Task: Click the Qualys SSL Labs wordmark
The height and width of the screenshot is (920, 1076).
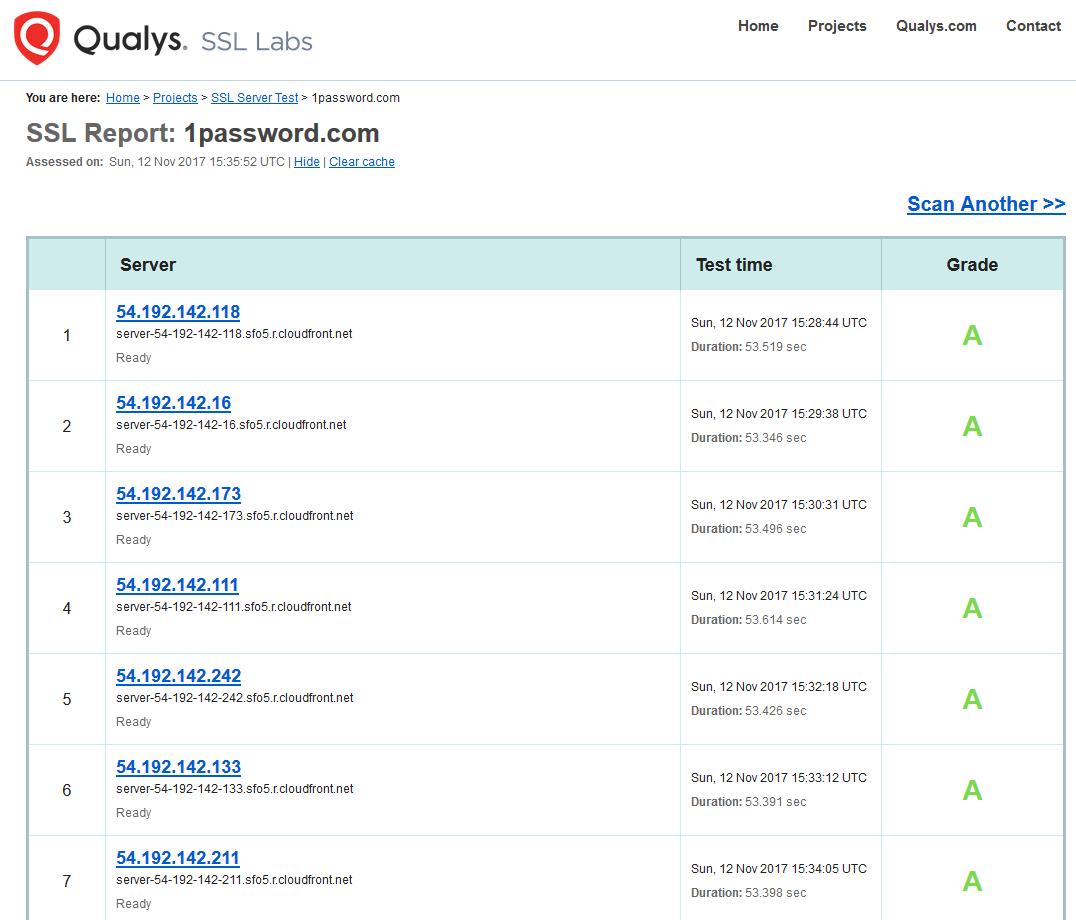Action: [x=193, y=40]
